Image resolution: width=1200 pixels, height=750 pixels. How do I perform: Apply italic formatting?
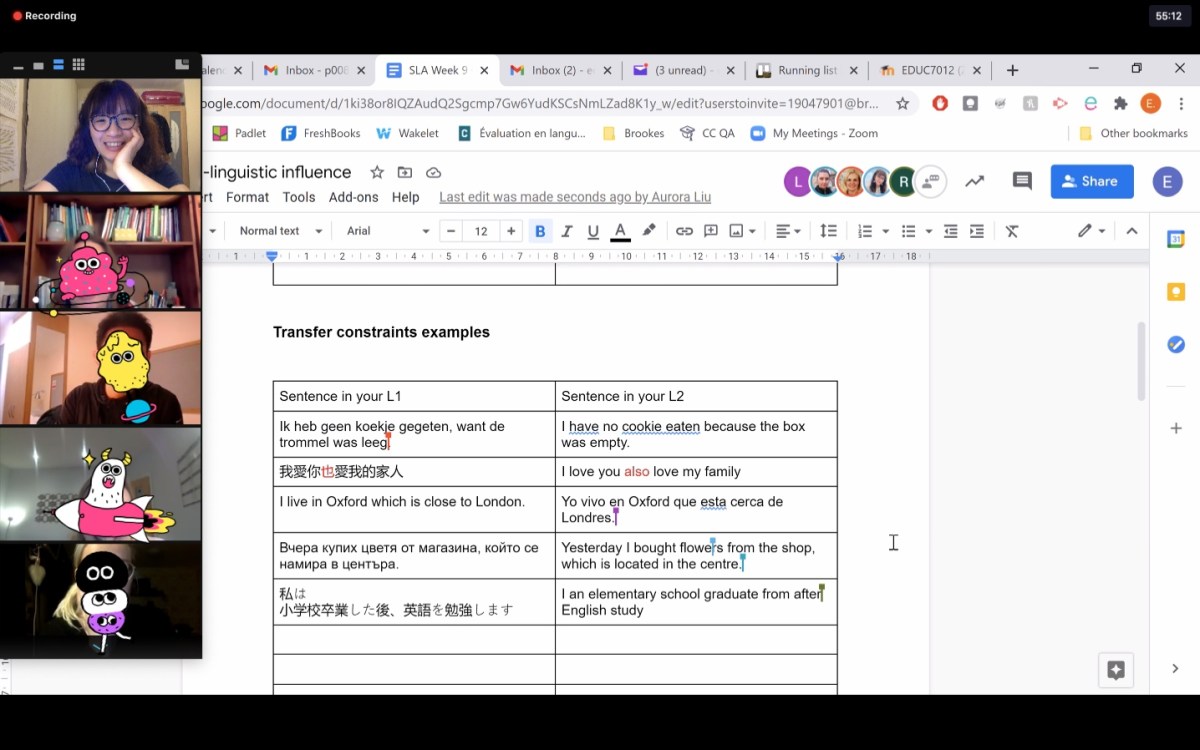point(566,230)
